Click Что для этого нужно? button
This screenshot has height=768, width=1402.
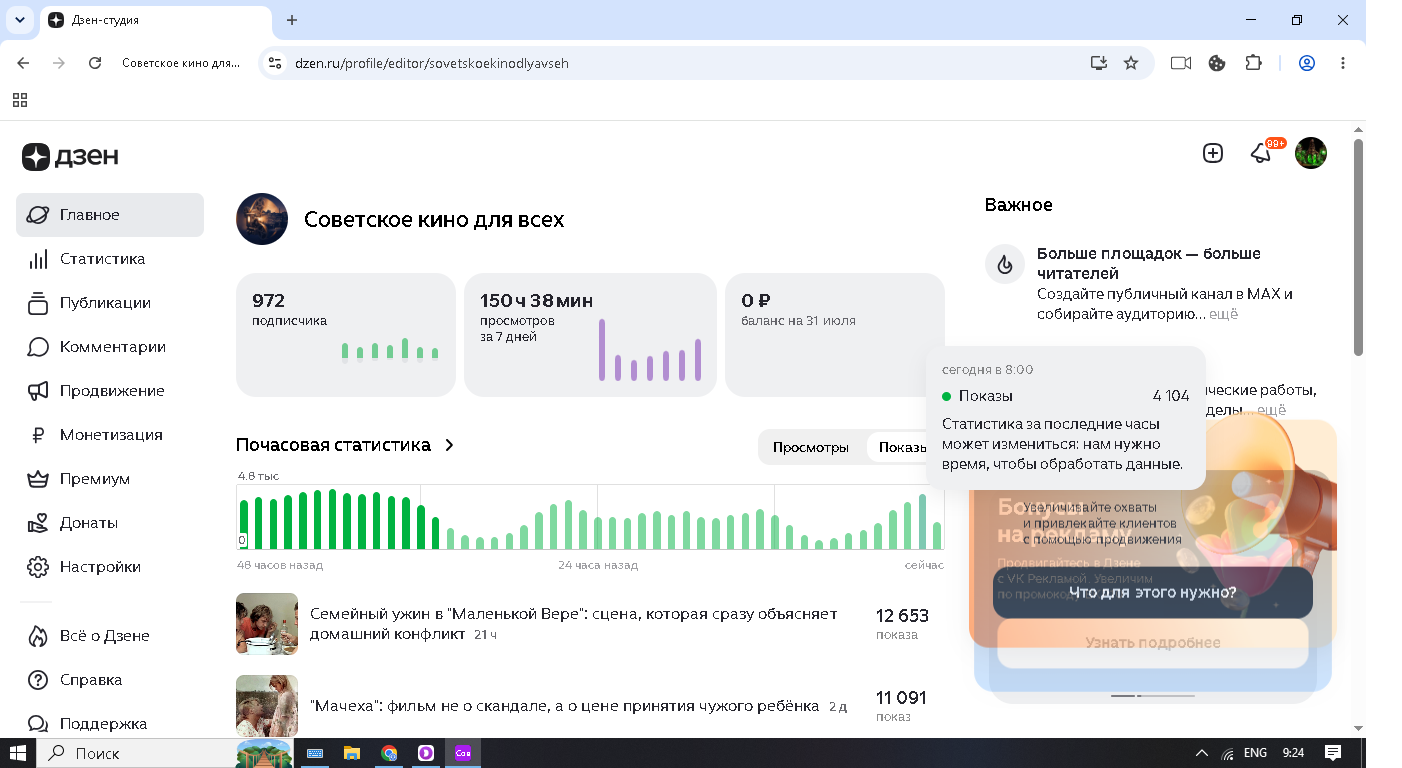pyautogui.click(x=1153, y=593)
